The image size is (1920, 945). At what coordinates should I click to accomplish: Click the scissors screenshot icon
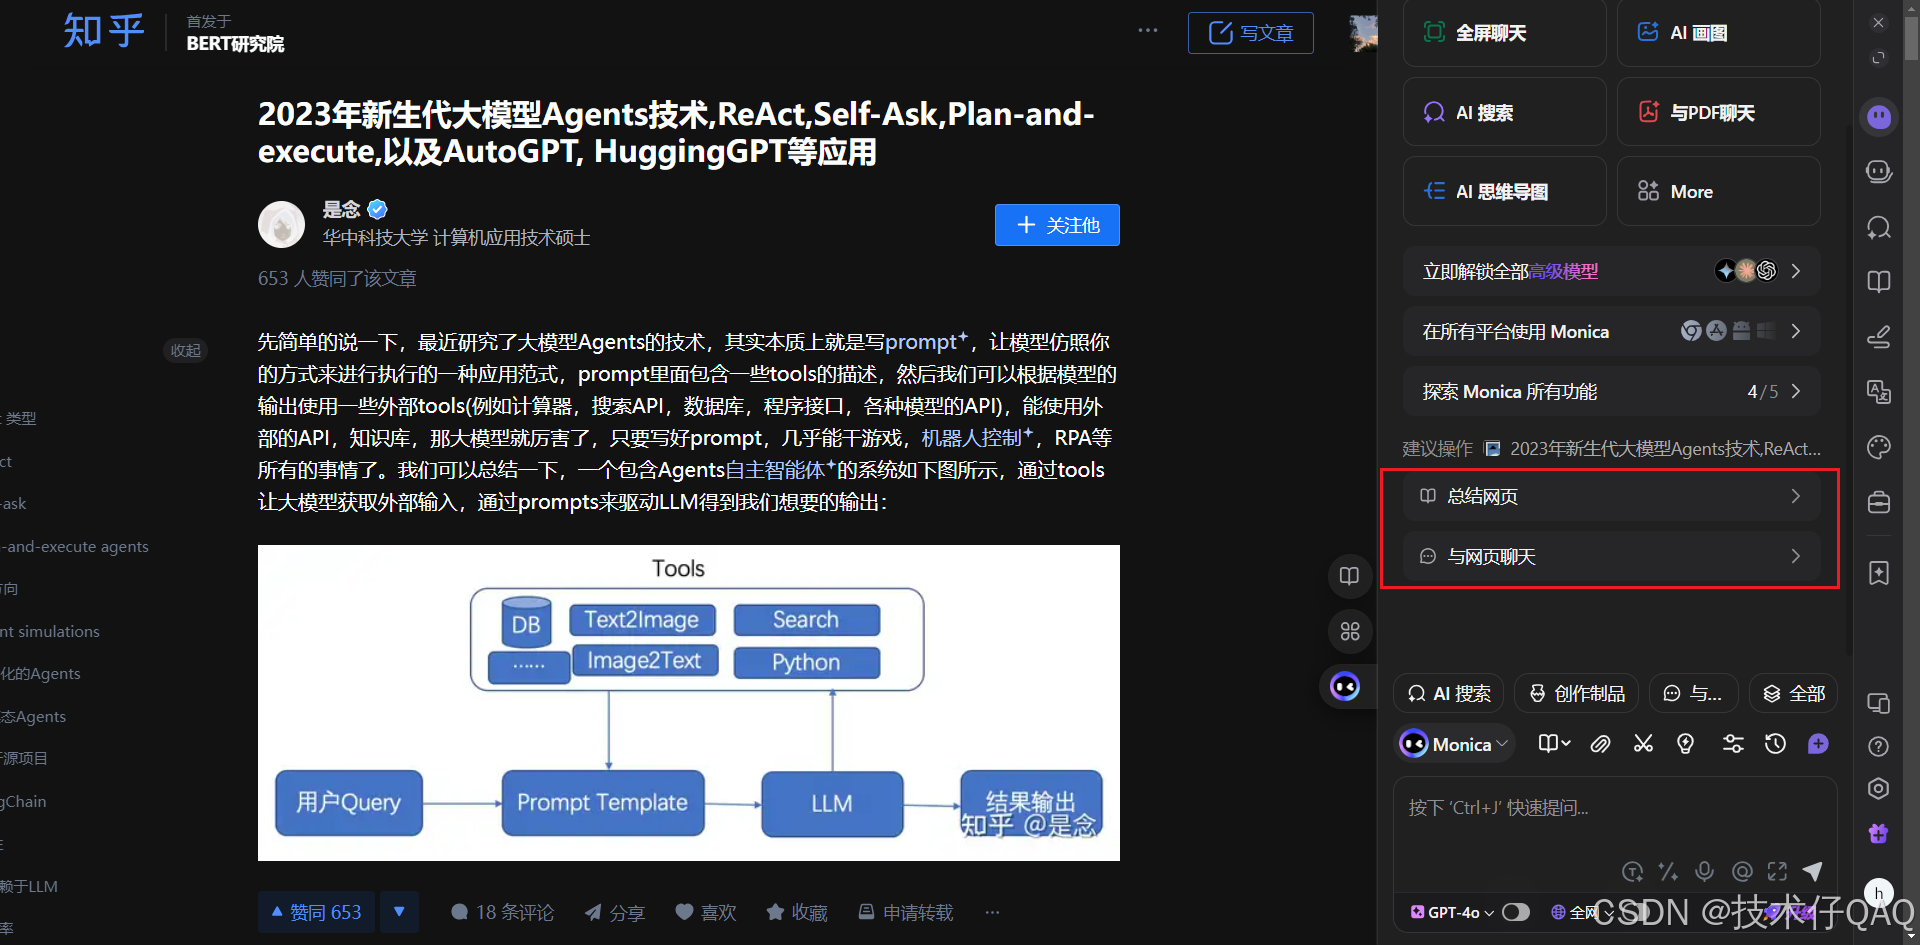click(x=1643, y=744)
